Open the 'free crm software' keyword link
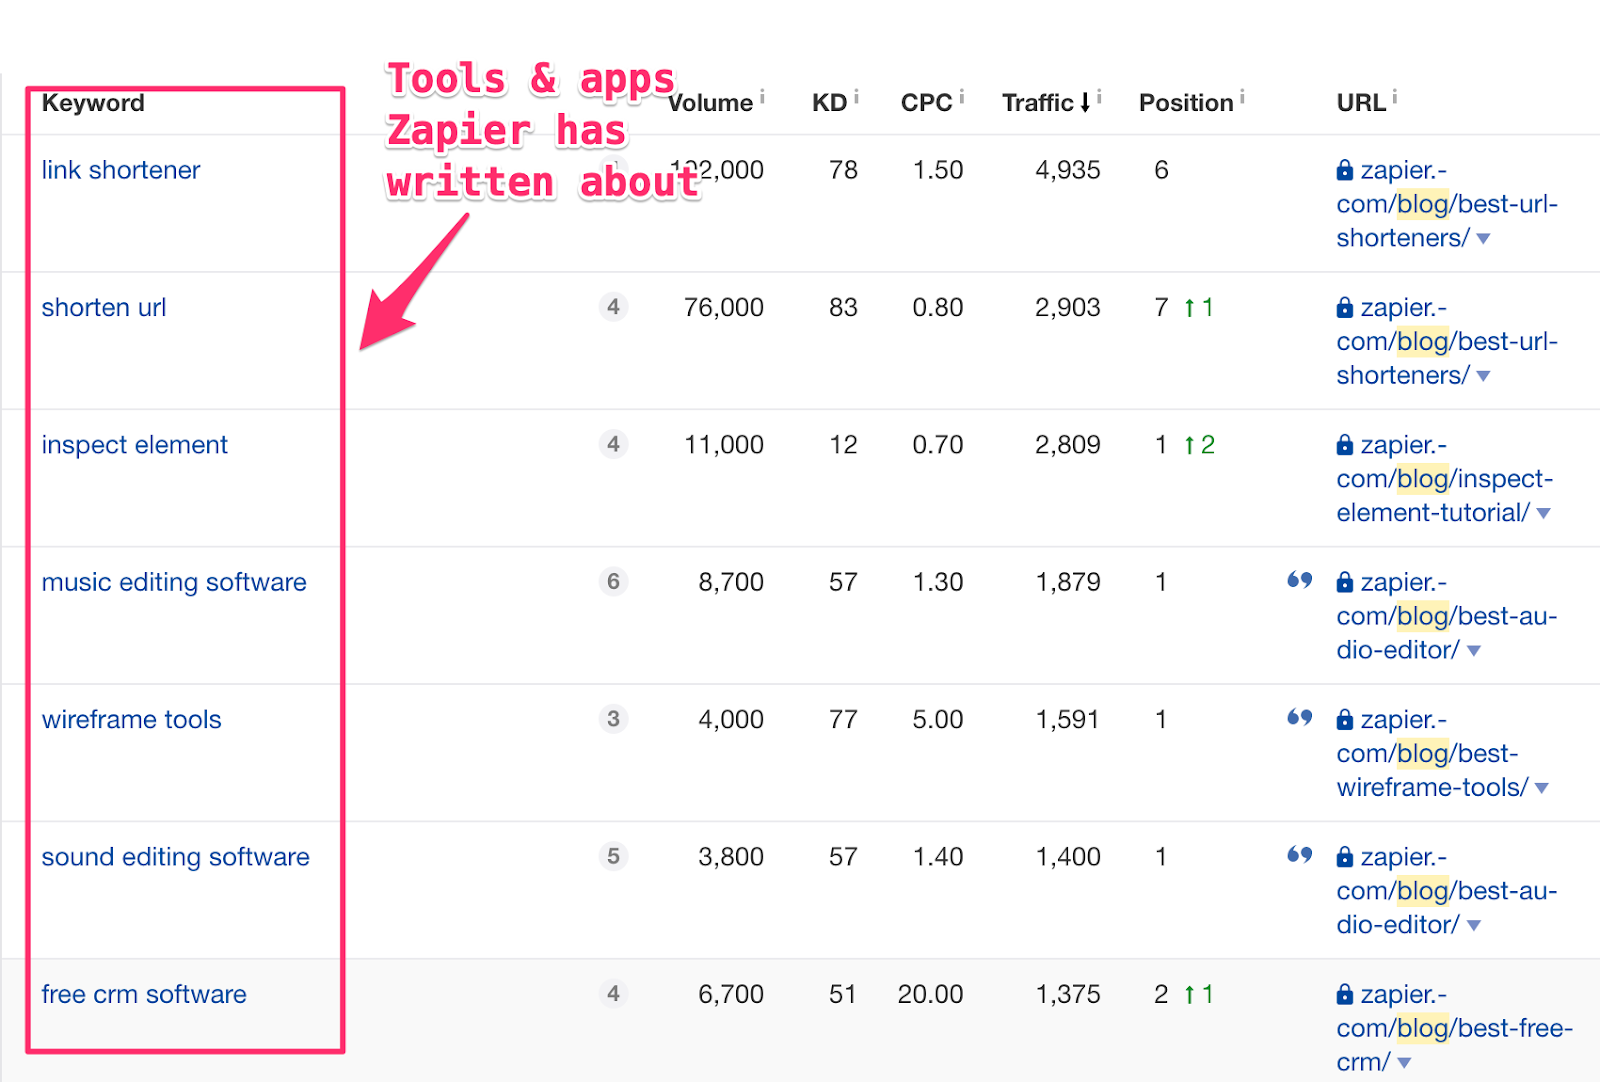This screenshot has width=1600, height=1082. point(144,994)
